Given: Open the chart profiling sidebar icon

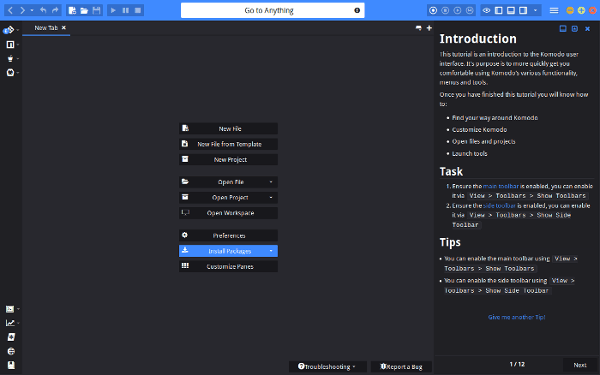Looking at the screenshot, I should 10,323.
